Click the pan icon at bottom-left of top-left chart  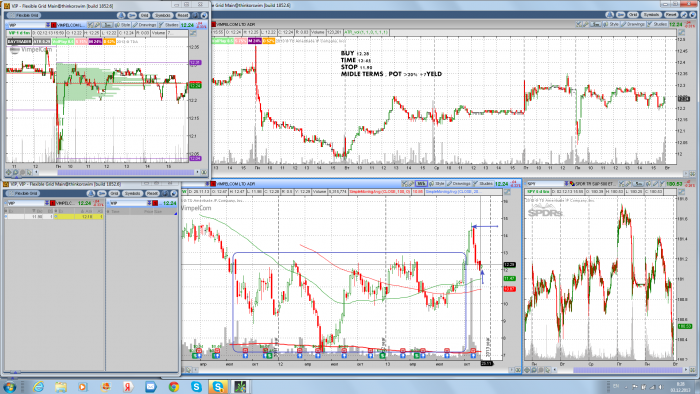8,172
